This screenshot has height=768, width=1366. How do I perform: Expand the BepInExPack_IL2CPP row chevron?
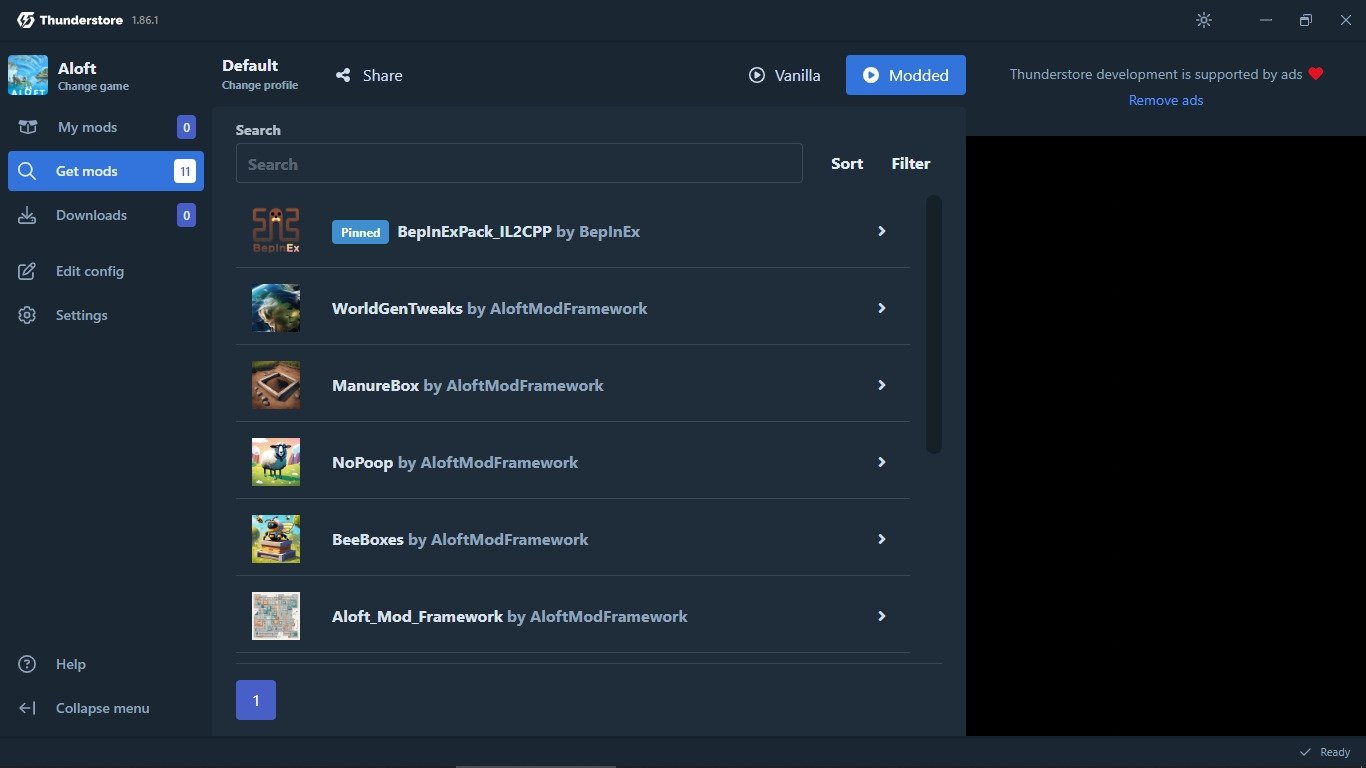tap(882, 231)
